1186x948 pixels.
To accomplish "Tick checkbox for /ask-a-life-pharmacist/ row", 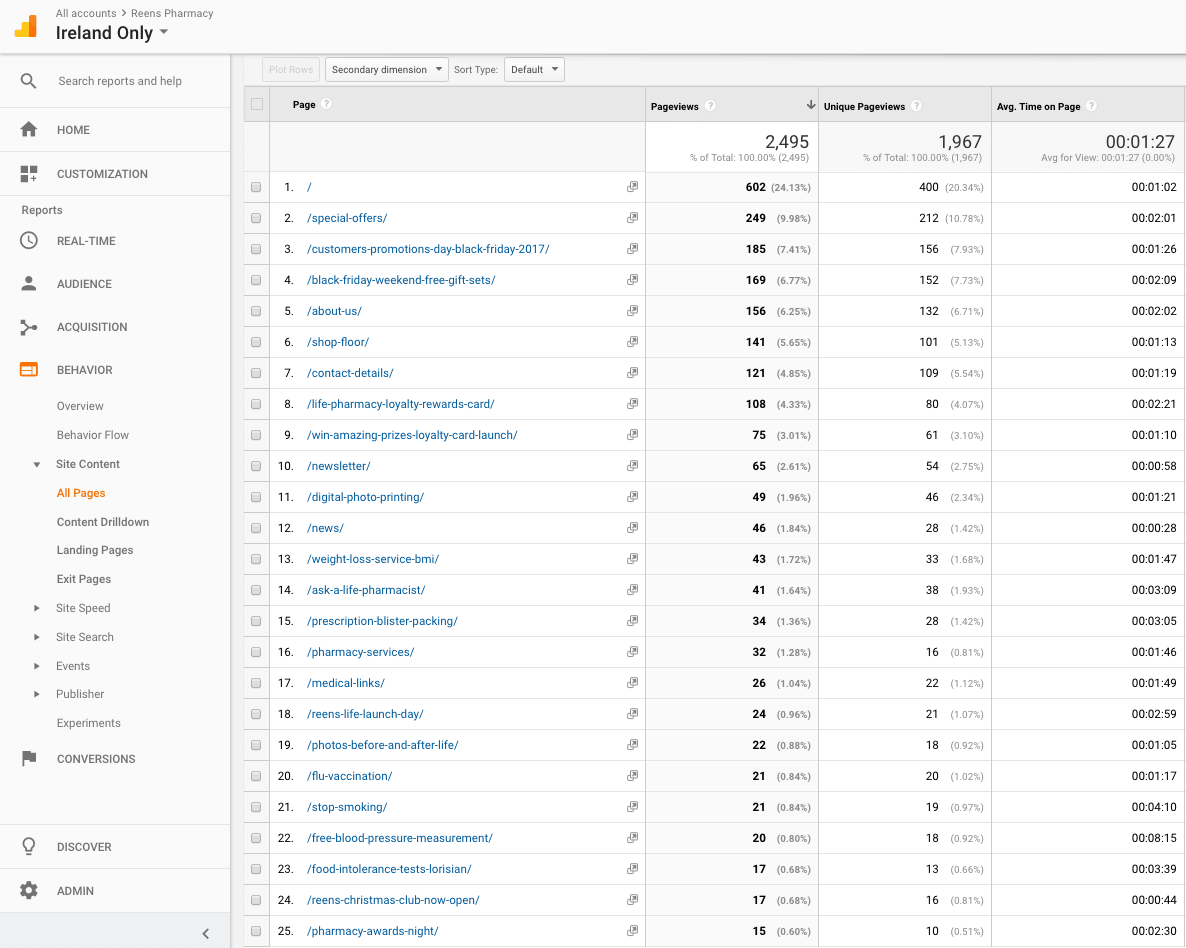I will coord(256,590).
